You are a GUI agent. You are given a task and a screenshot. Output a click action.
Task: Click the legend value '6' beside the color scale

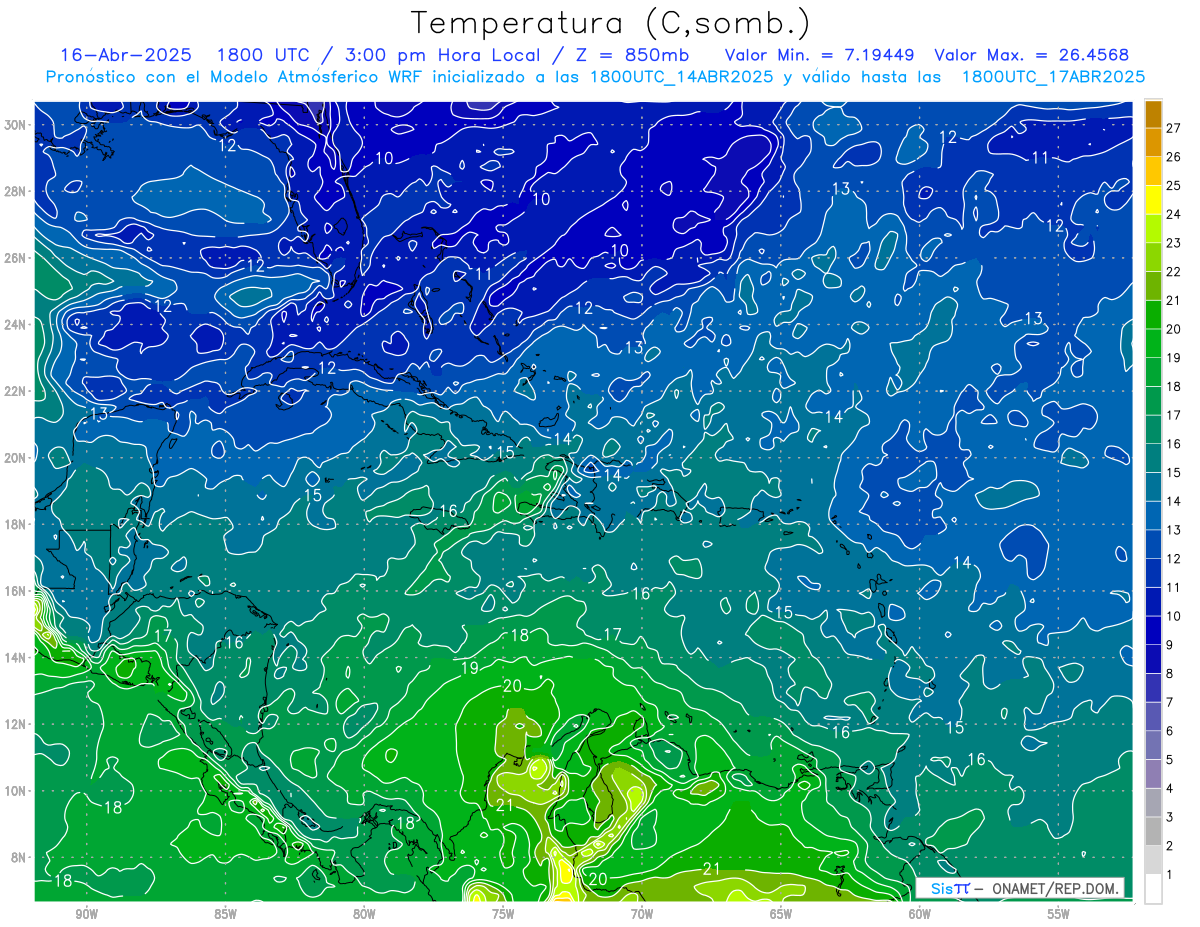pyautogui.click(x=1170, y=731)
